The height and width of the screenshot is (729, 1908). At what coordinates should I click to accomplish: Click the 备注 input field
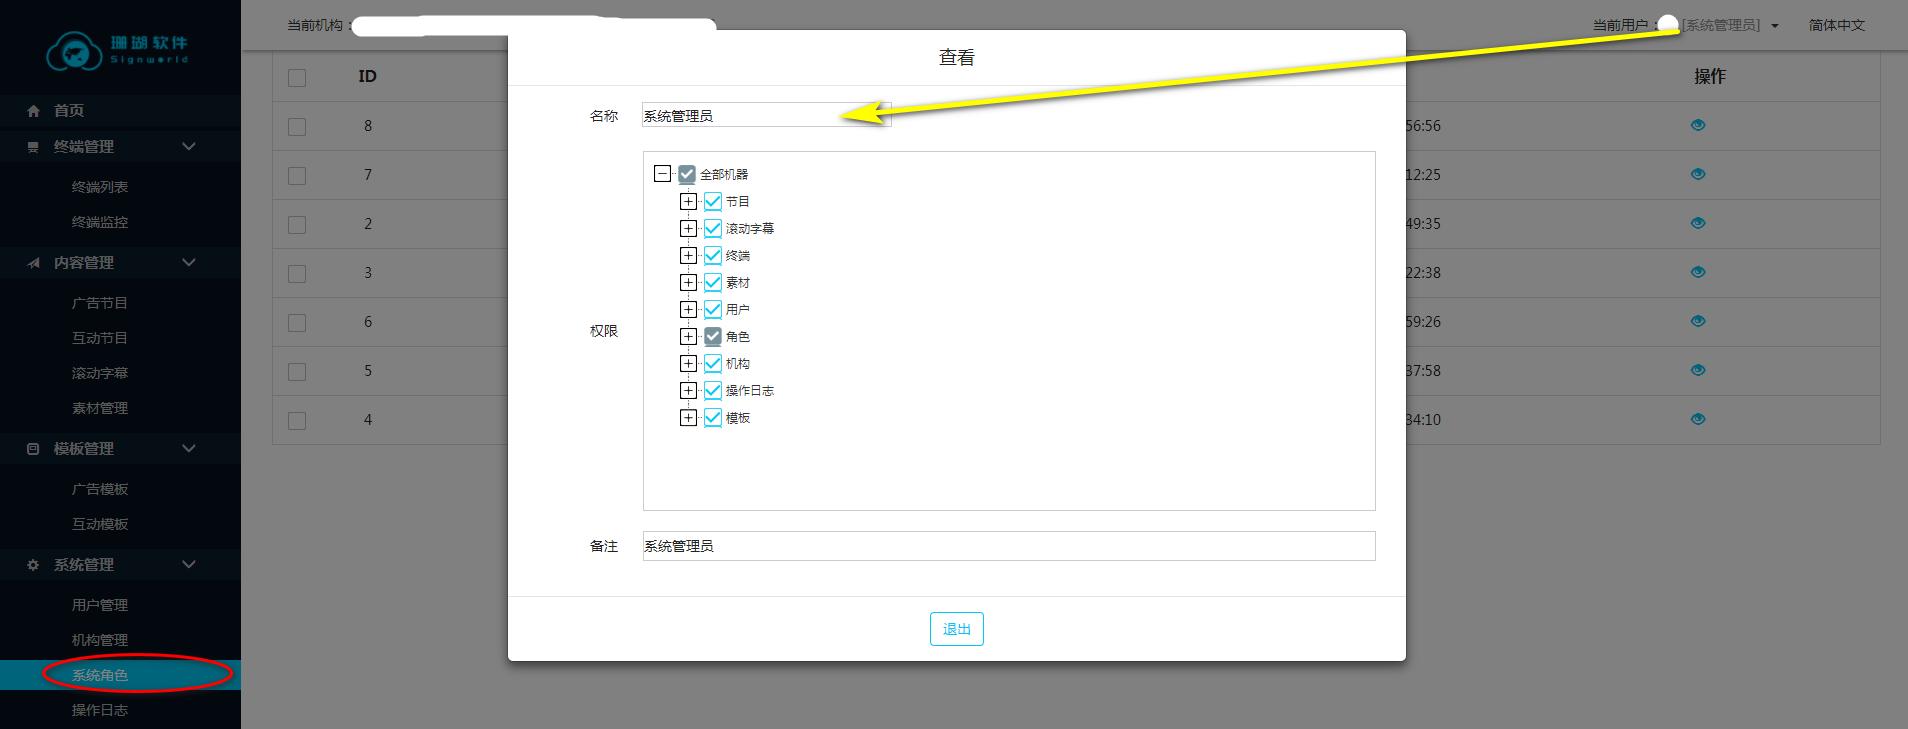(x=1009, y=546)
